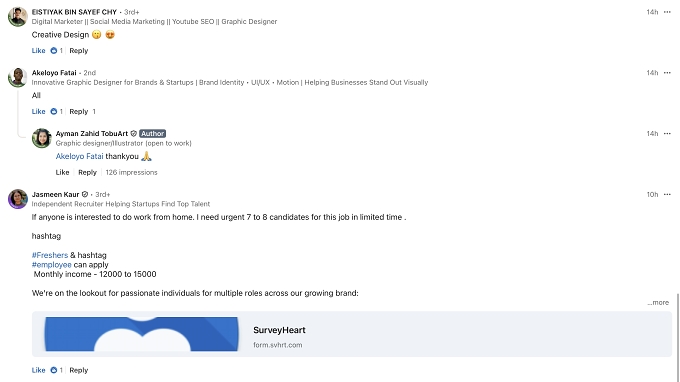The width and height of the screenshot is (680, 382).
Task: Like the Creative Design comment
Action: 38,51
